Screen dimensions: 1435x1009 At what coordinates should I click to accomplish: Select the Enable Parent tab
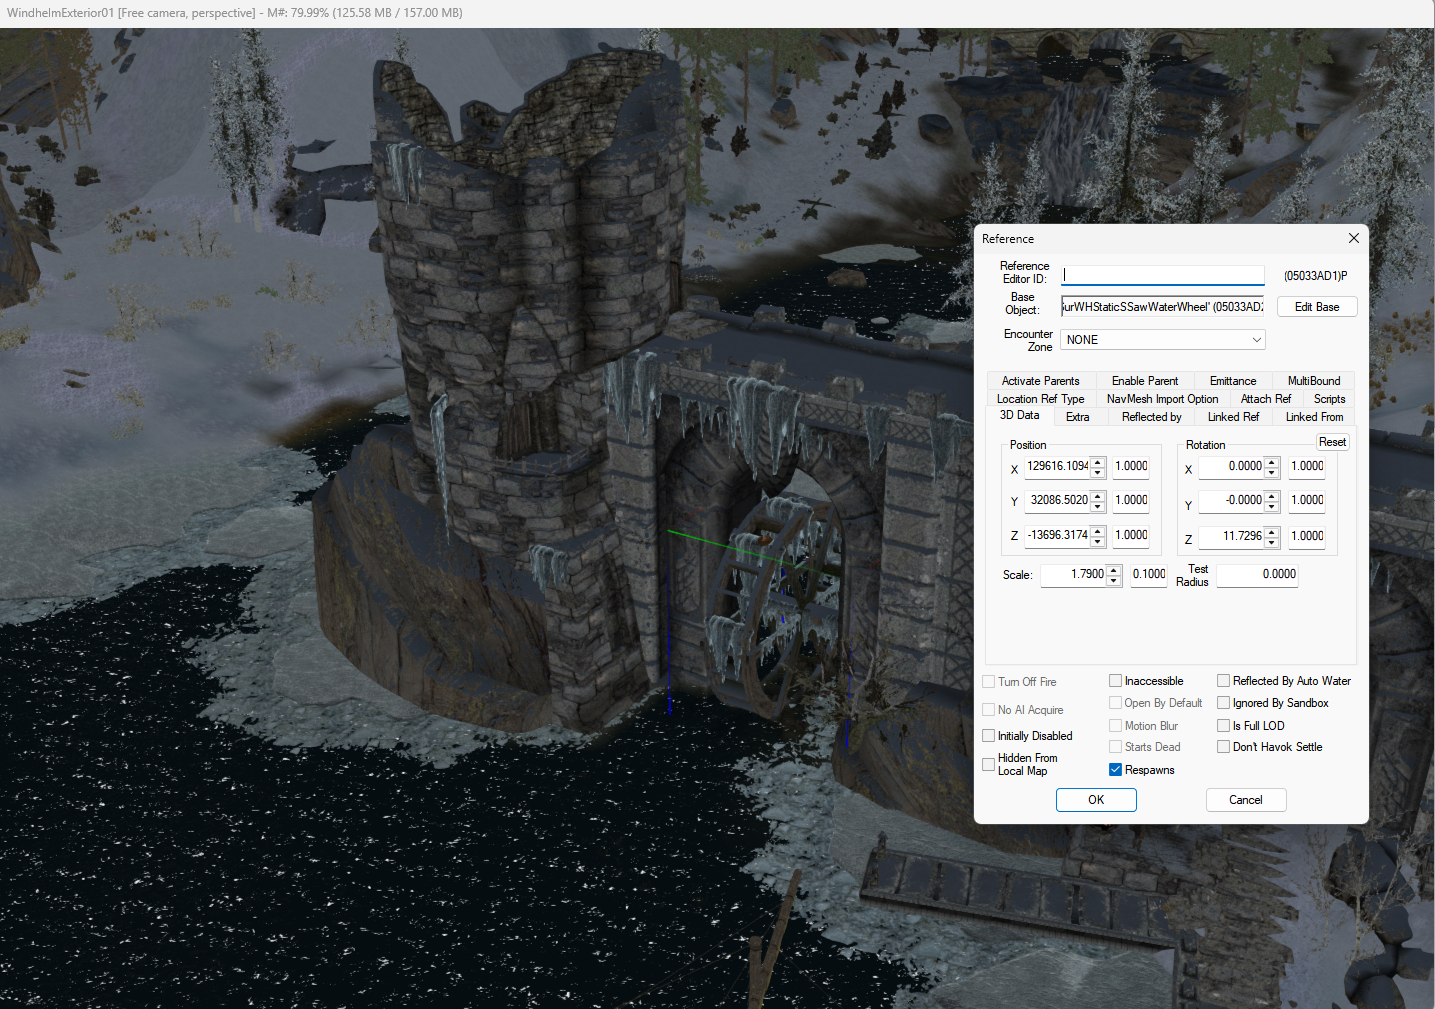[1144, 381]
